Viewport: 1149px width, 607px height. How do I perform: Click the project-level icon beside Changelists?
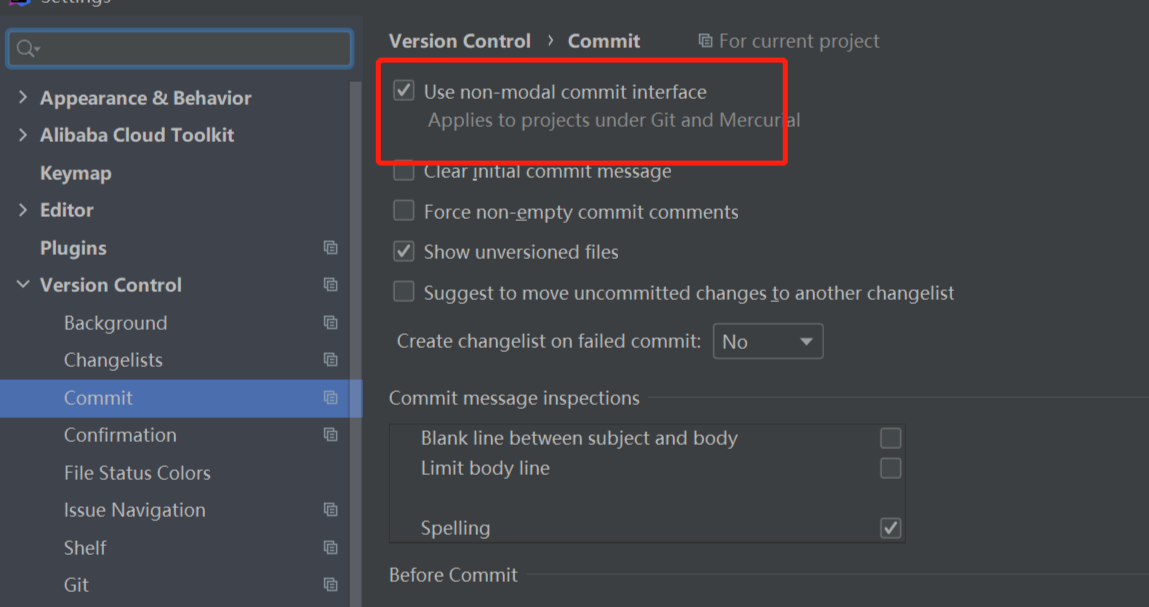[x=330, y=360]
